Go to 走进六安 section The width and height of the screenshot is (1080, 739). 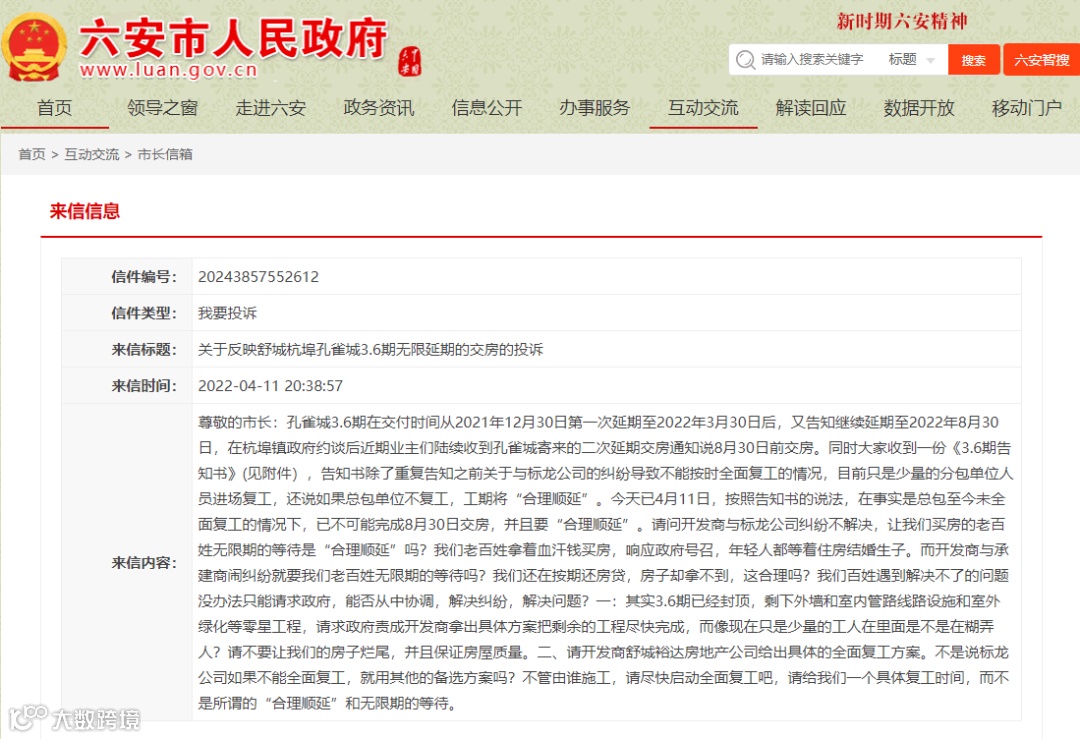pyautogui.click(x=271, y=108)
